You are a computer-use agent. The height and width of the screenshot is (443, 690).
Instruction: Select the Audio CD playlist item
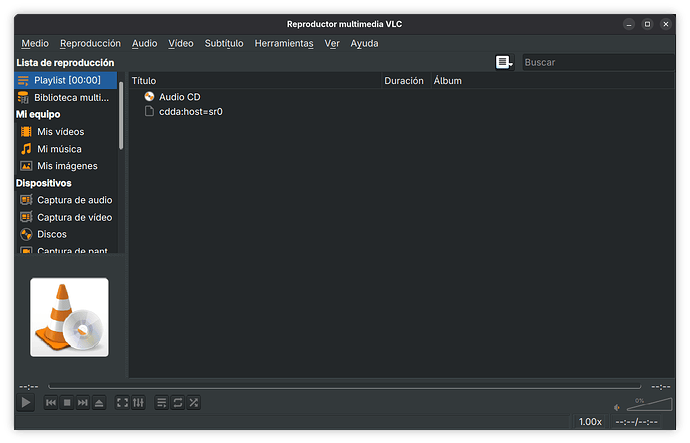(x=180, y=97)
